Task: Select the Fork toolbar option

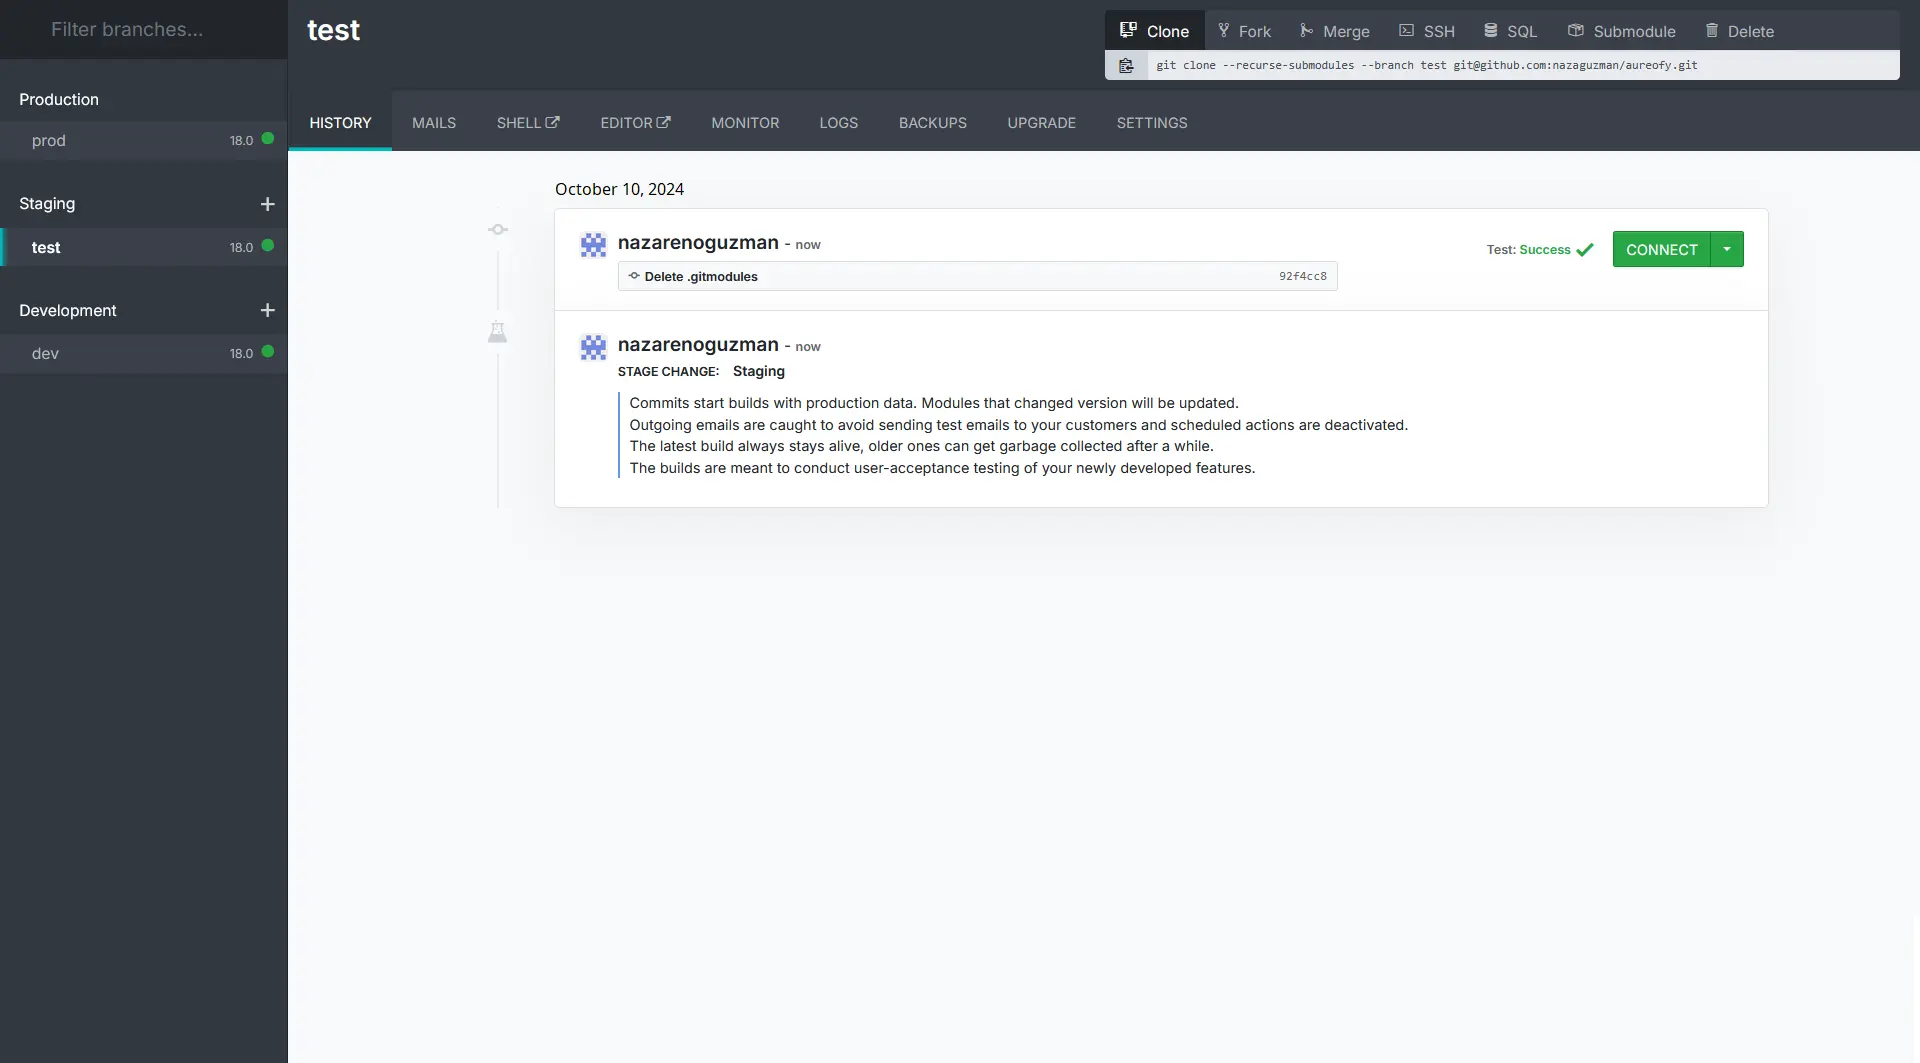Action: (1244, 31)
